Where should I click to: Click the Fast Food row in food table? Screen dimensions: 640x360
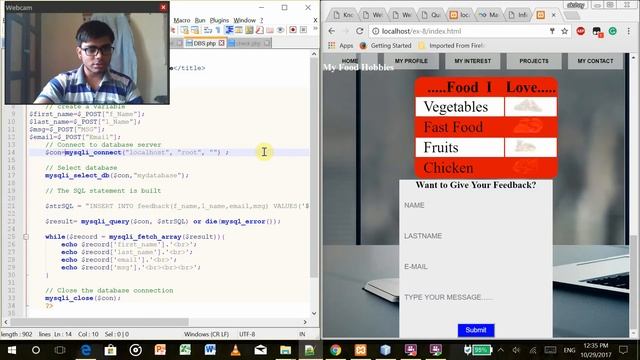pyautogui.click(x=486, y=127)
